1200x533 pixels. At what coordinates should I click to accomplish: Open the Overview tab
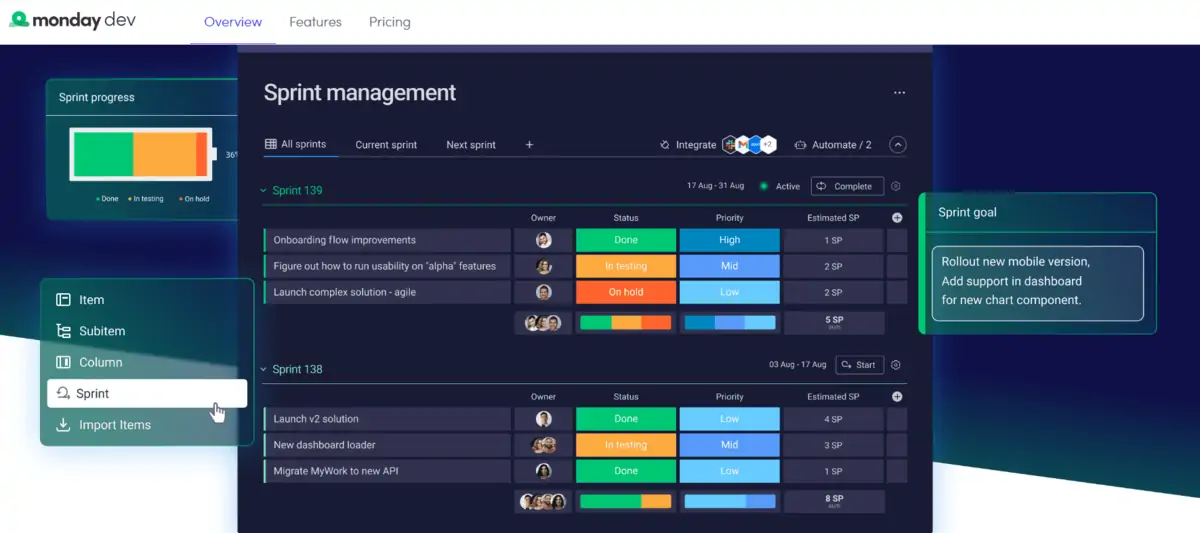click(x=233, y=22)
